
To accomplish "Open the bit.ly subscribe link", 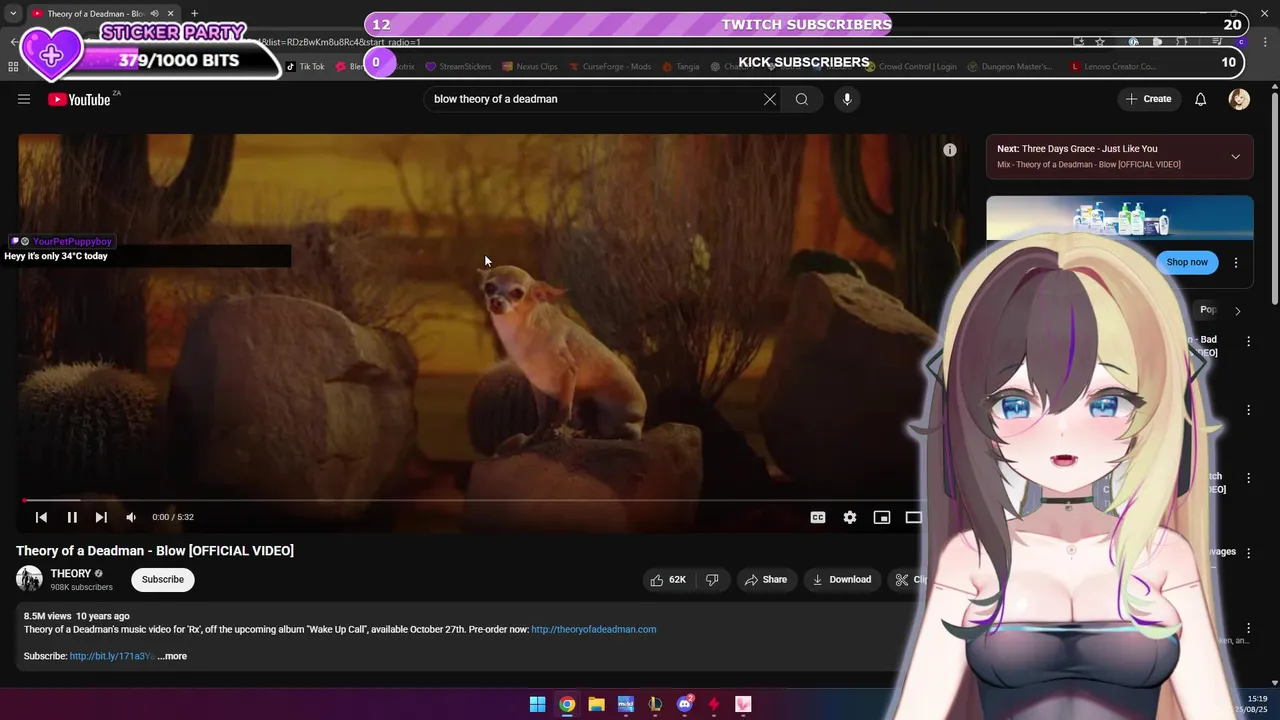I will tap(112, 656).
